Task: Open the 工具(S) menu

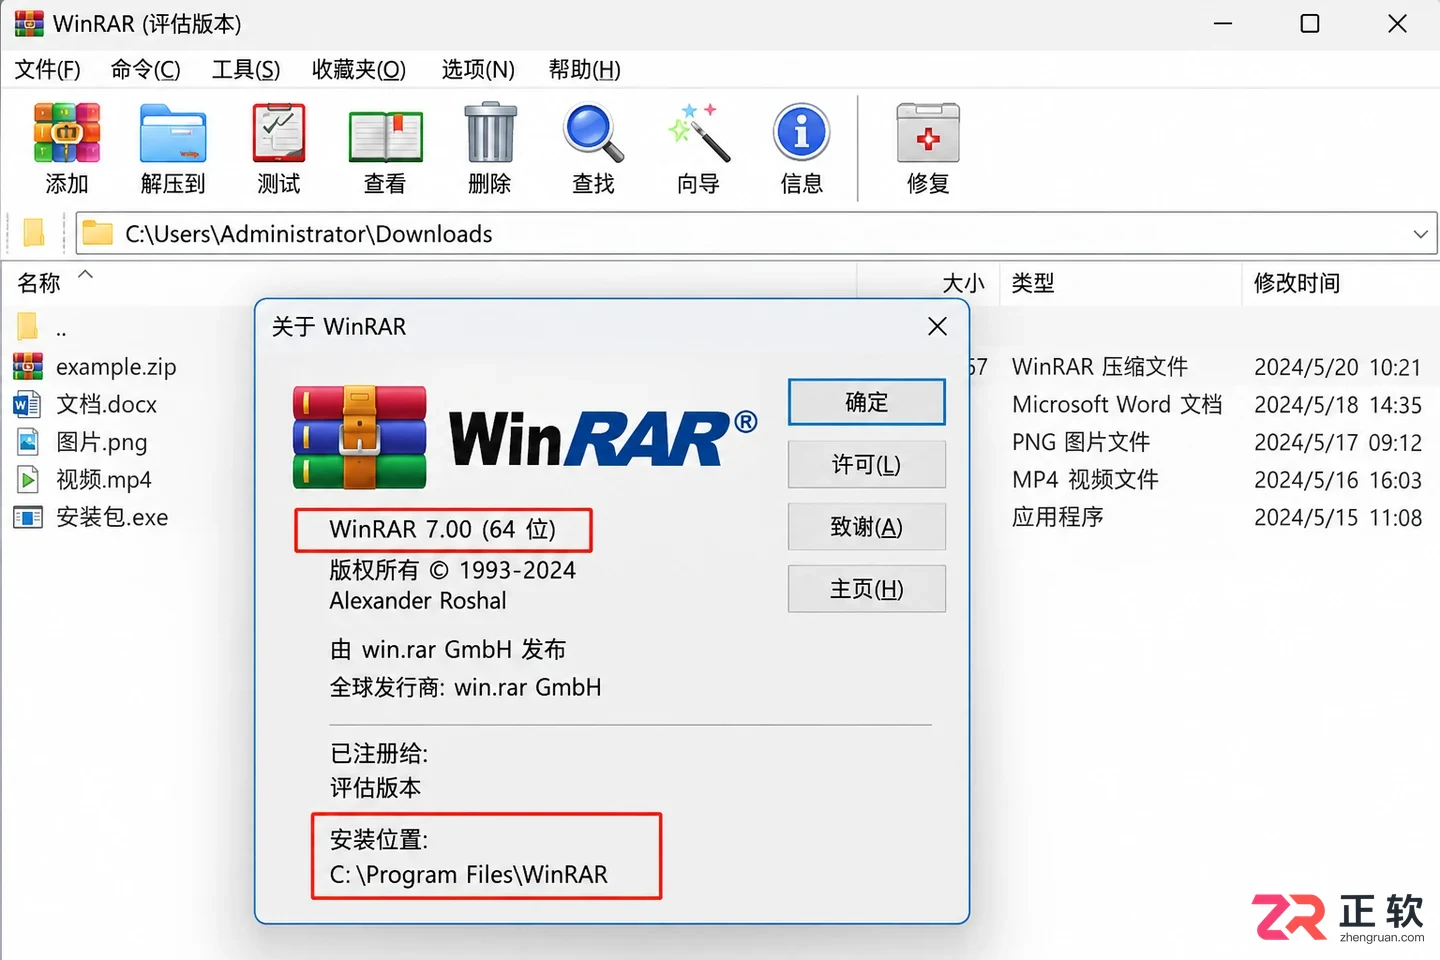Action: click(246, 70)
